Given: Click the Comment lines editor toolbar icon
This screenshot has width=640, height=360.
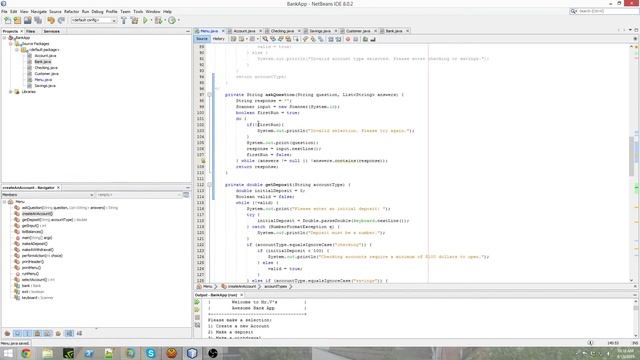Looking at the screenshot, I should (x=365, y=39).
